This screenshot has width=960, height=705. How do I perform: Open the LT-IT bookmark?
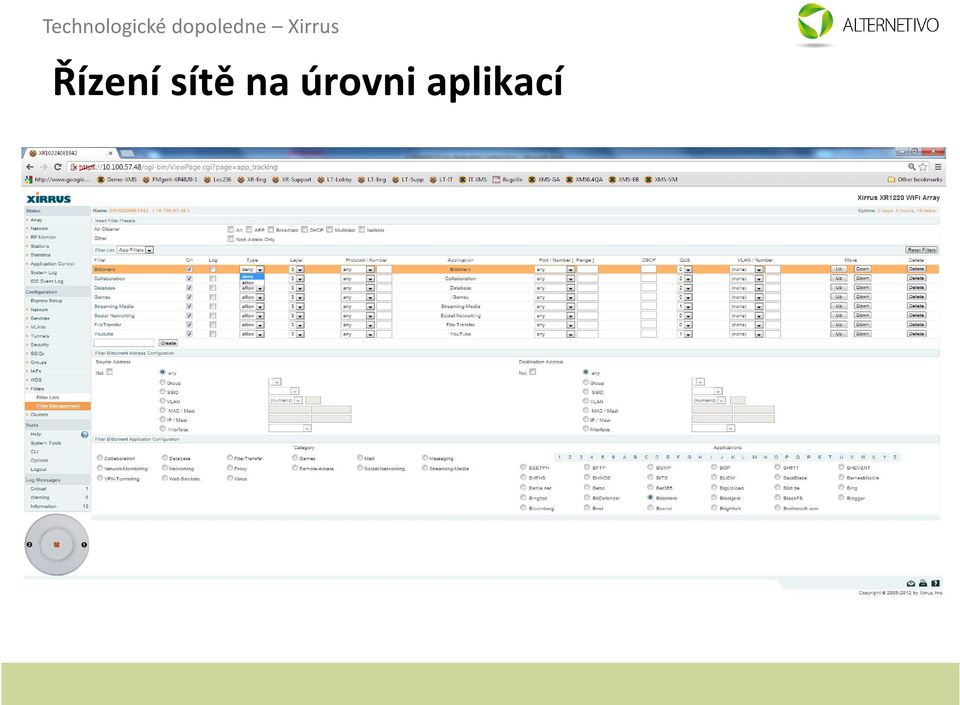click(x=441, y=180)
